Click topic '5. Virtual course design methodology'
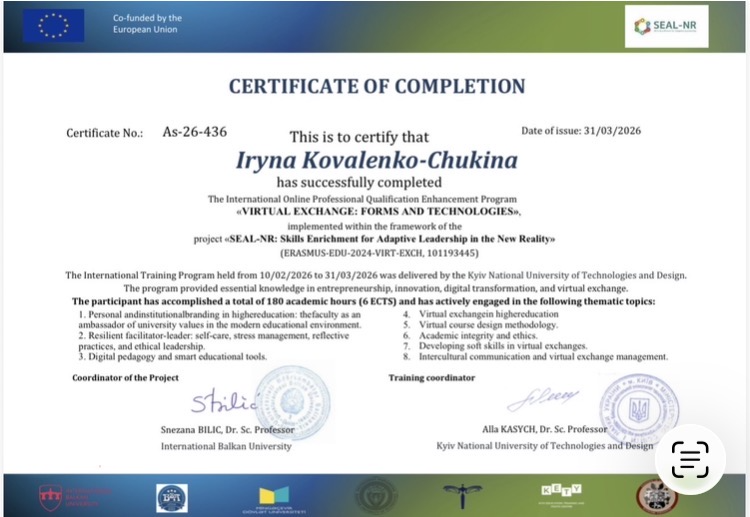The height and width of the screenshot is (517, 750). 480,325
